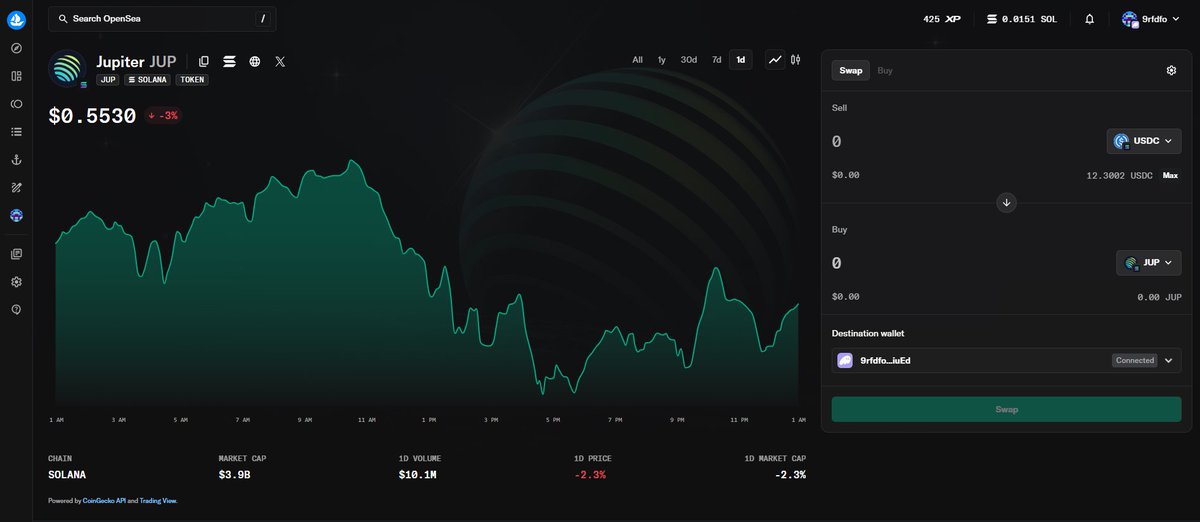The image size is (1200, 522).
Task: Open the tokens coin icon in sidebar
Action: pos(16,104)
